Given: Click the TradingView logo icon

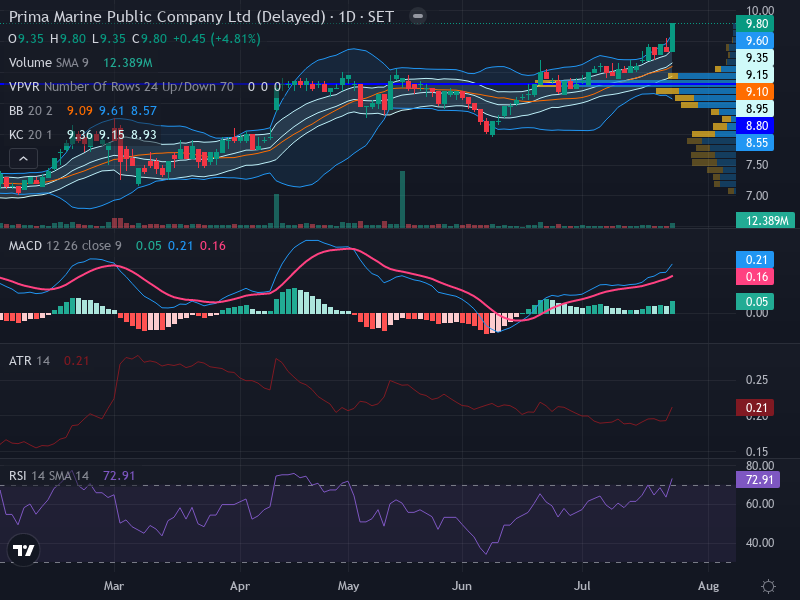Looking at the screenshot, I should (23, 550).
